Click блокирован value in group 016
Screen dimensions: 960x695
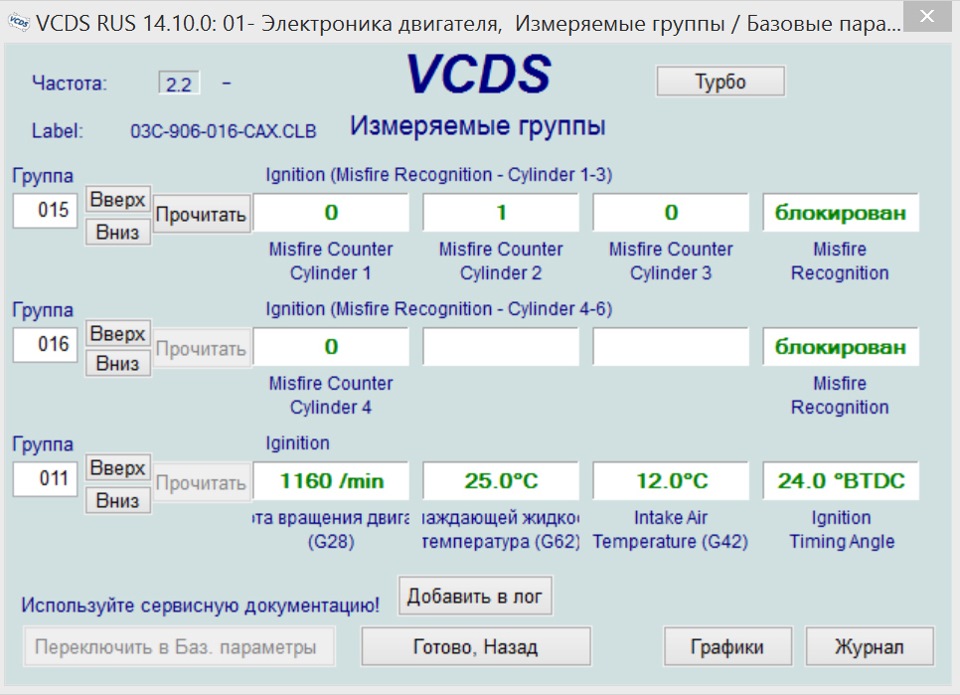coord(841,347)
